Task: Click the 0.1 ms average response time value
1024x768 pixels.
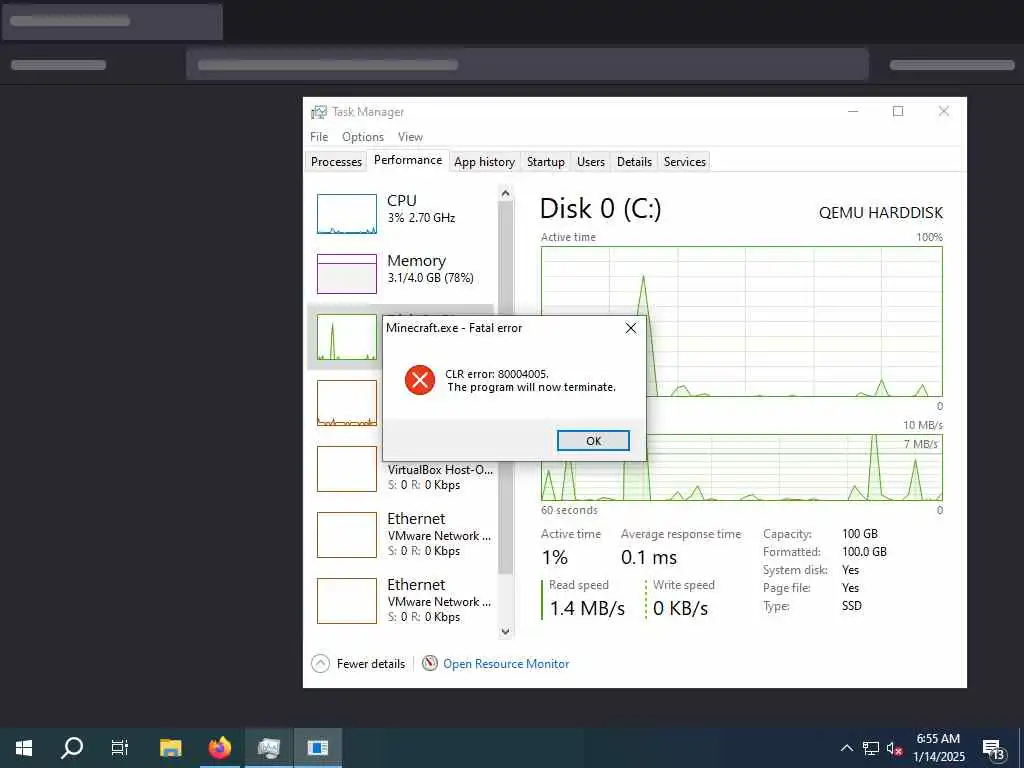Action: click(649, 557)
